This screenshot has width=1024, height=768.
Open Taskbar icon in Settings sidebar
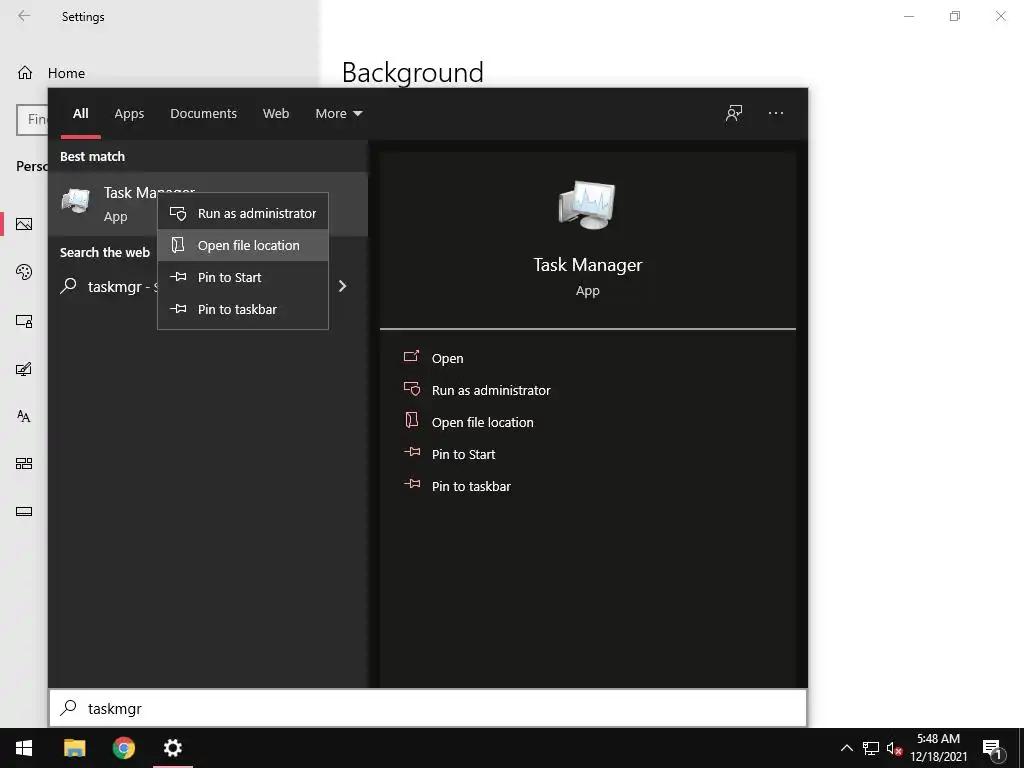[24, 511]
